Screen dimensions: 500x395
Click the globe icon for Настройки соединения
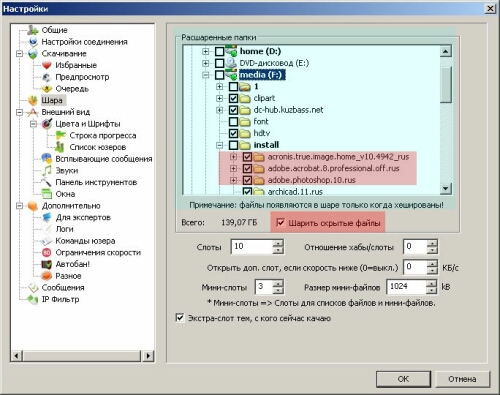tap(33, 42)
